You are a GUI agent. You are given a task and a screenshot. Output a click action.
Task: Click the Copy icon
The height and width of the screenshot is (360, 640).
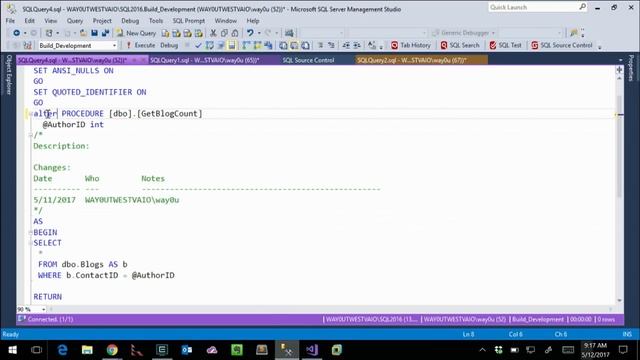click(224, 33)
